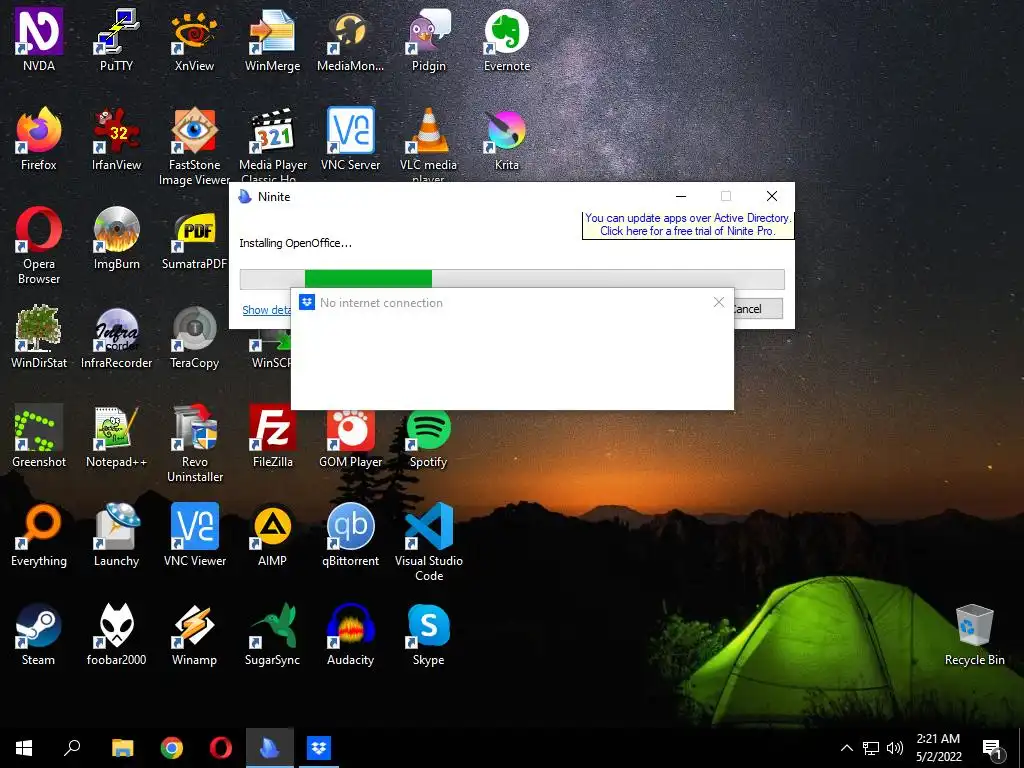
Task: Click Show details link in Ninite
Action: (266, 310)
